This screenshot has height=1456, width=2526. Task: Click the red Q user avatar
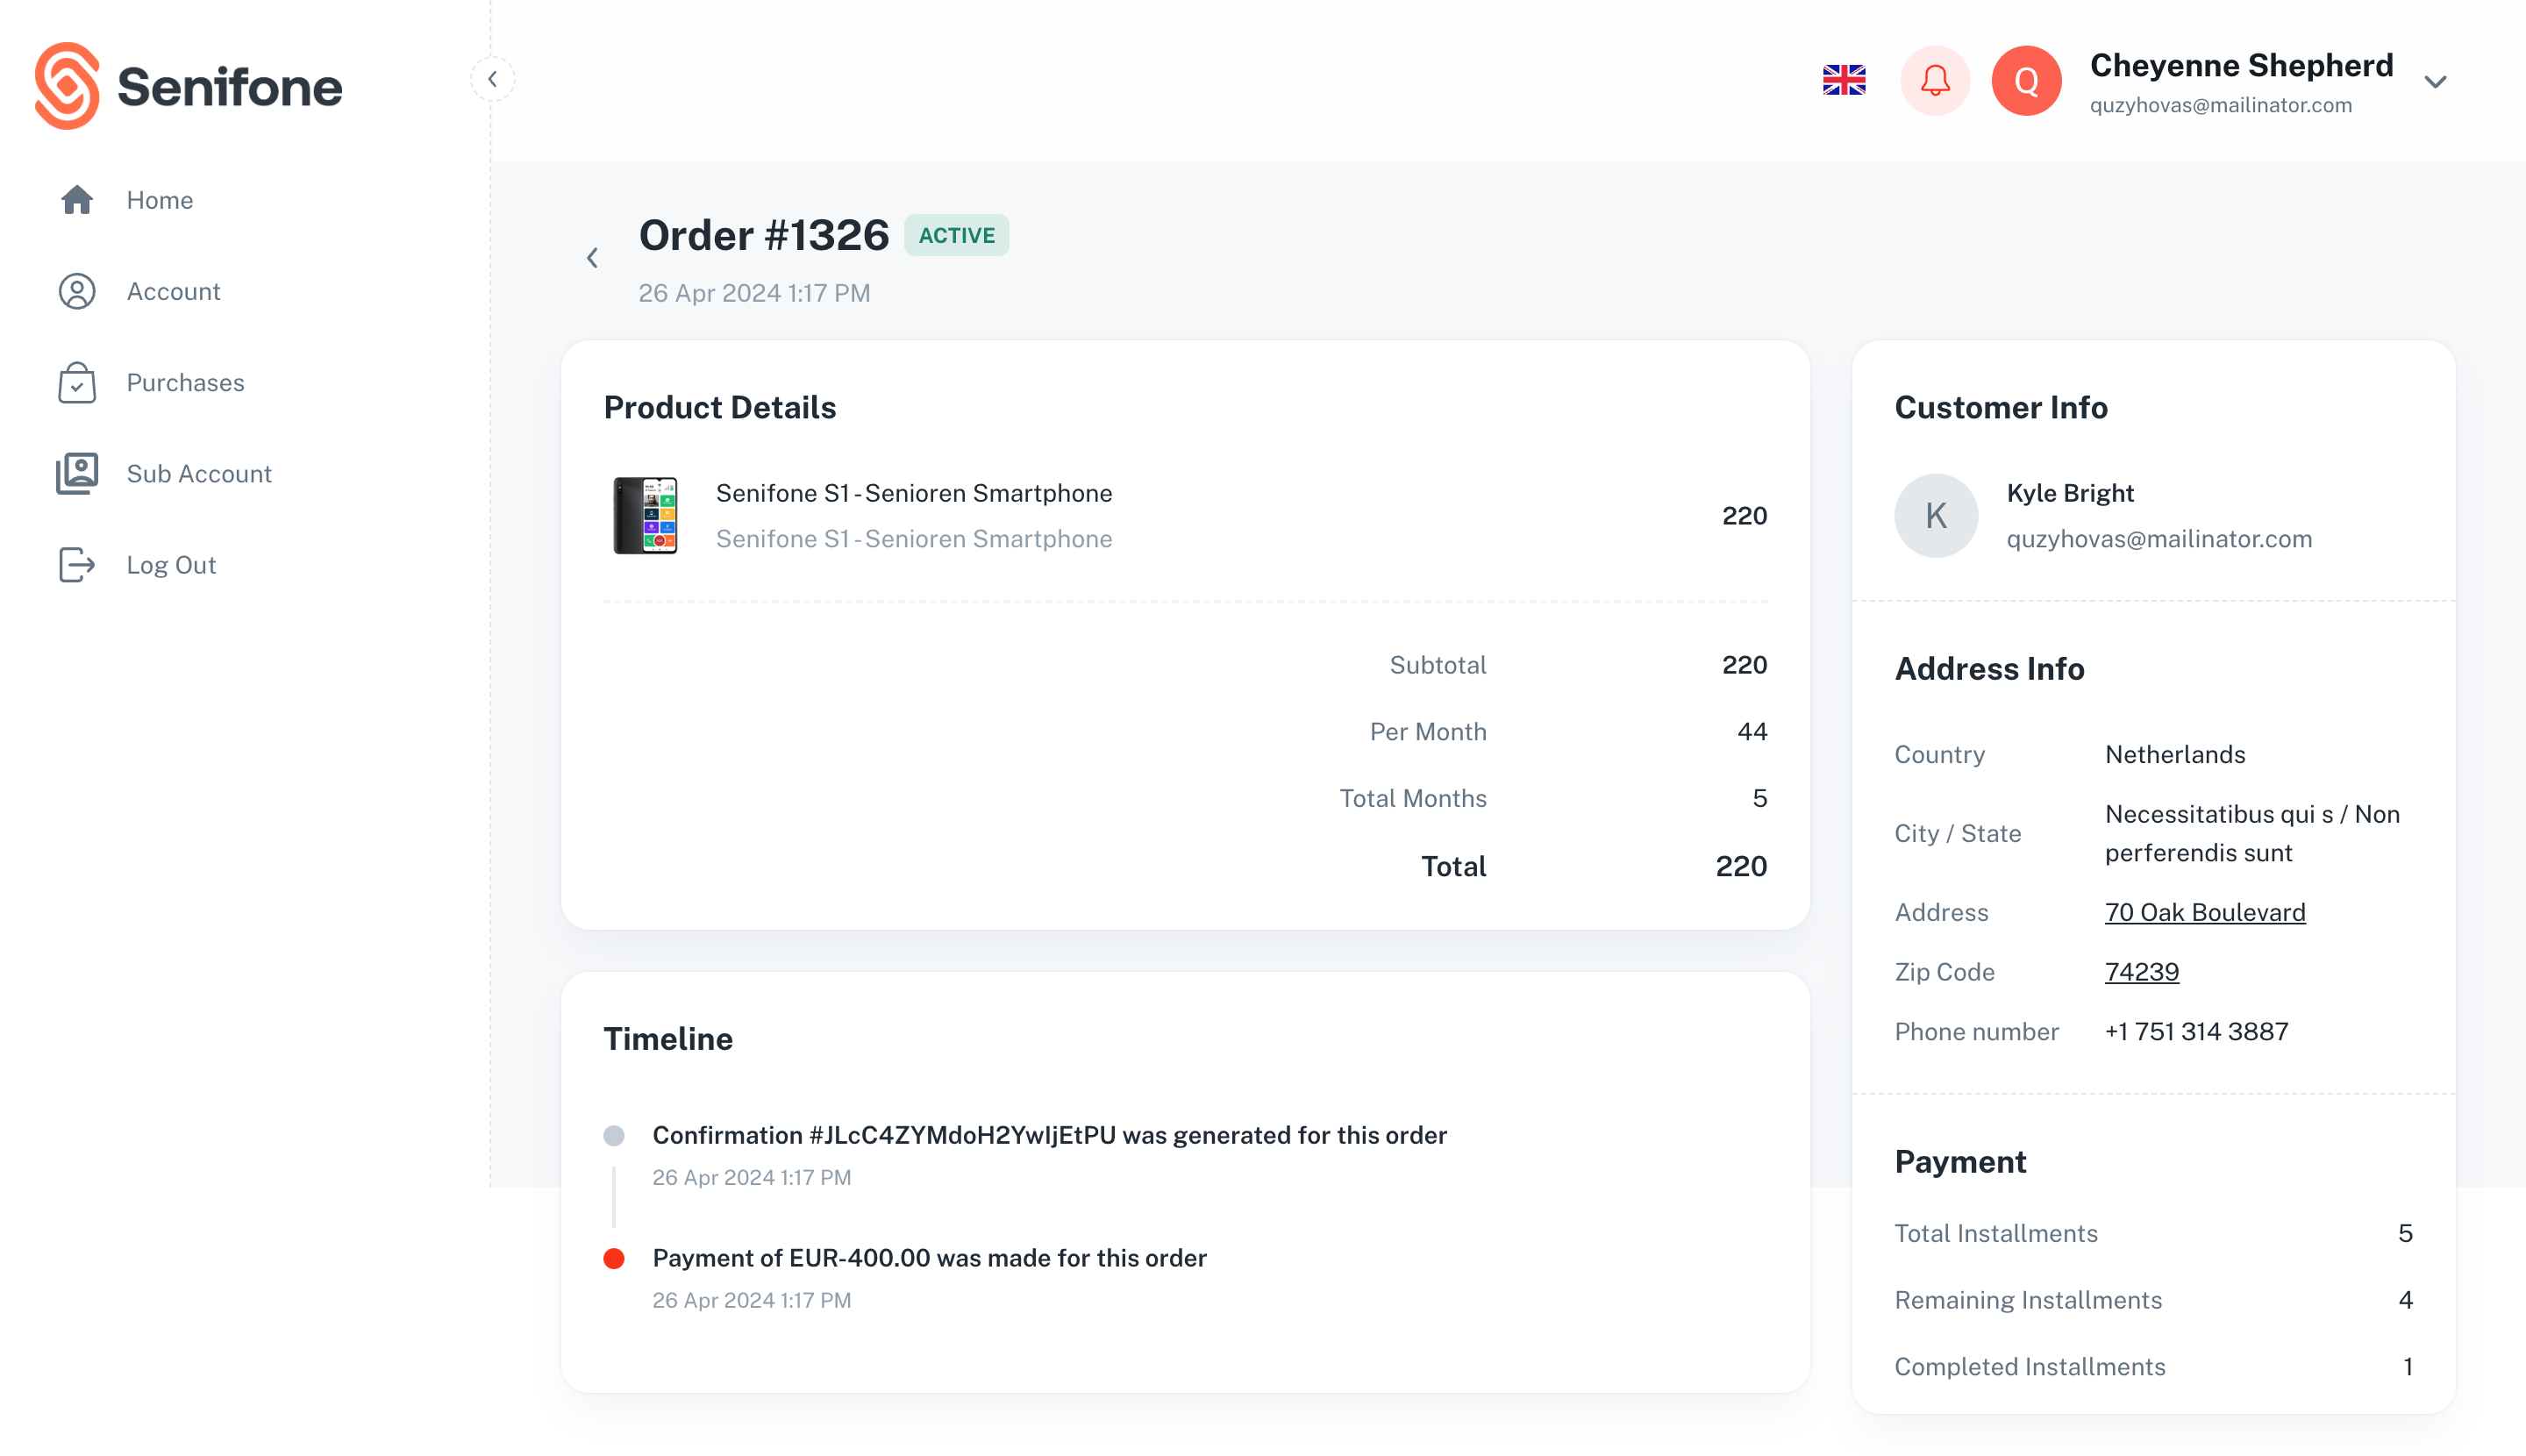tap(2026, 81)
